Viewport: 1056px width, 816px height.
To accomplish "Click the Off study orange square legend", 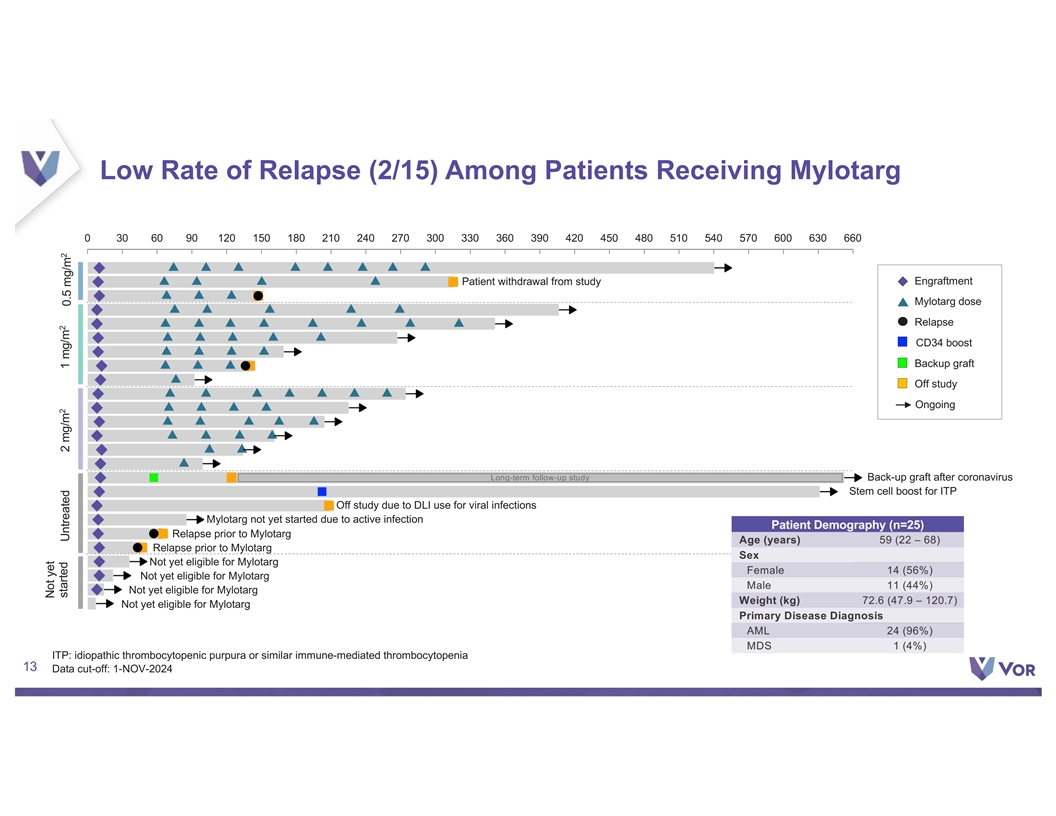I will (902, 384).
